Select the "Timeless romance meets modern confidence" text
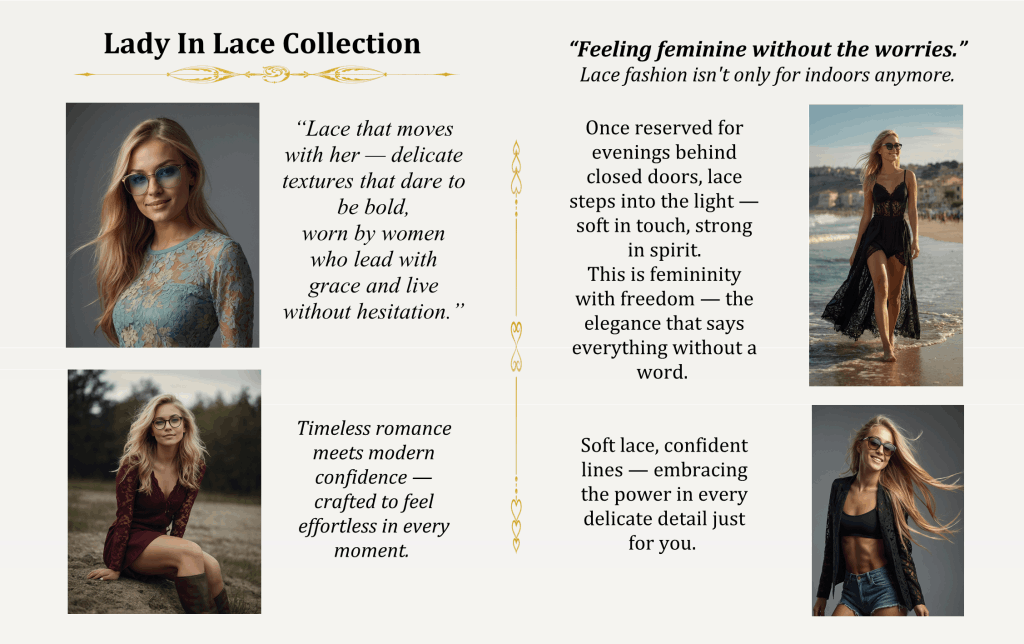Image resolution: width=1024 pixels, height=644 pixels. pos(374,489)
